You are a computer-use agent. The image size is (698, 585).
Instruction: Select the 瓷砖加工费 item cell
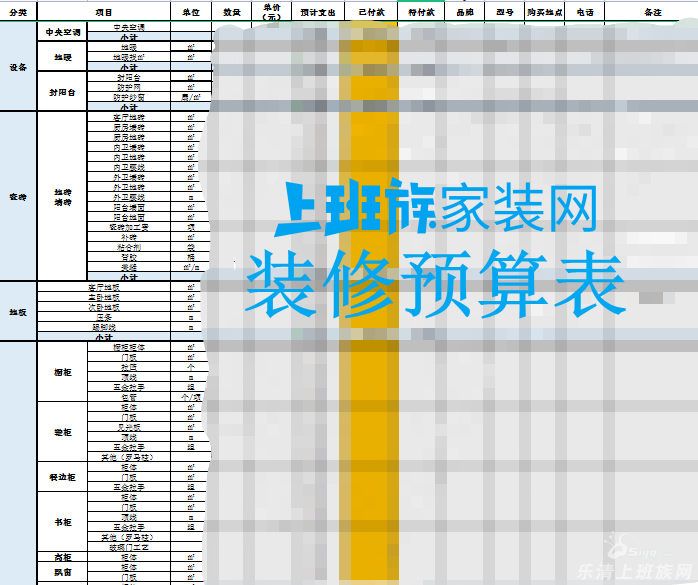tap(129, 227)
